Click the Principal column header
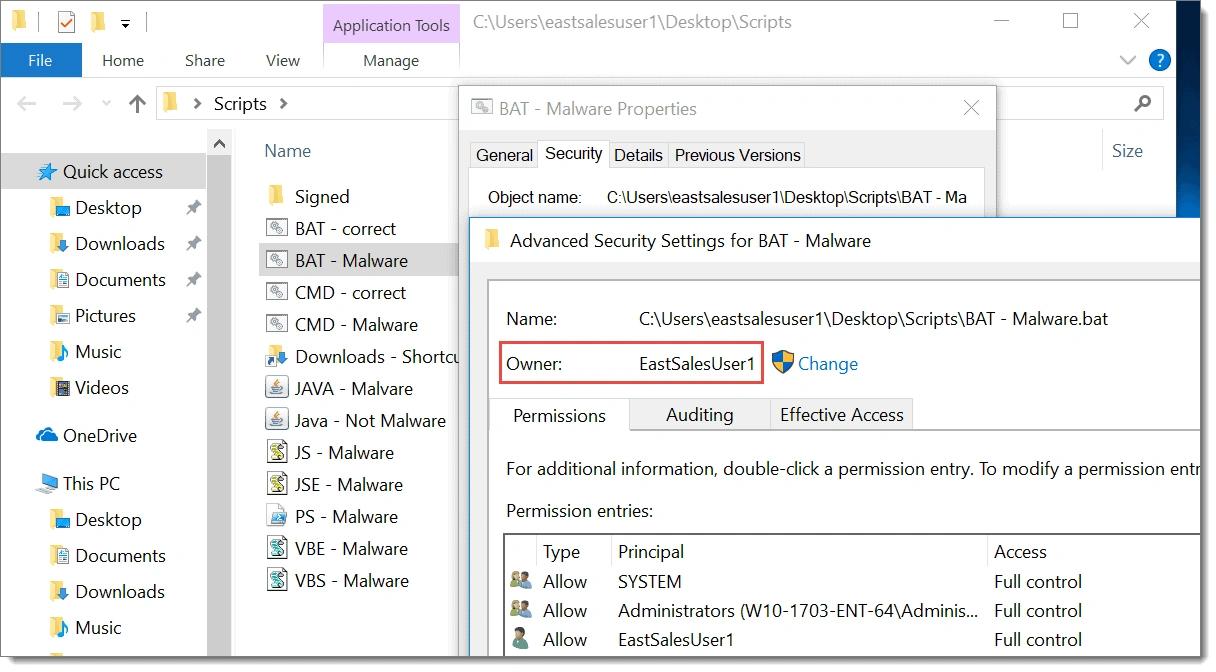Image resolution: width=1216 pixels, height=672 pixels. [x=651, y=552]
